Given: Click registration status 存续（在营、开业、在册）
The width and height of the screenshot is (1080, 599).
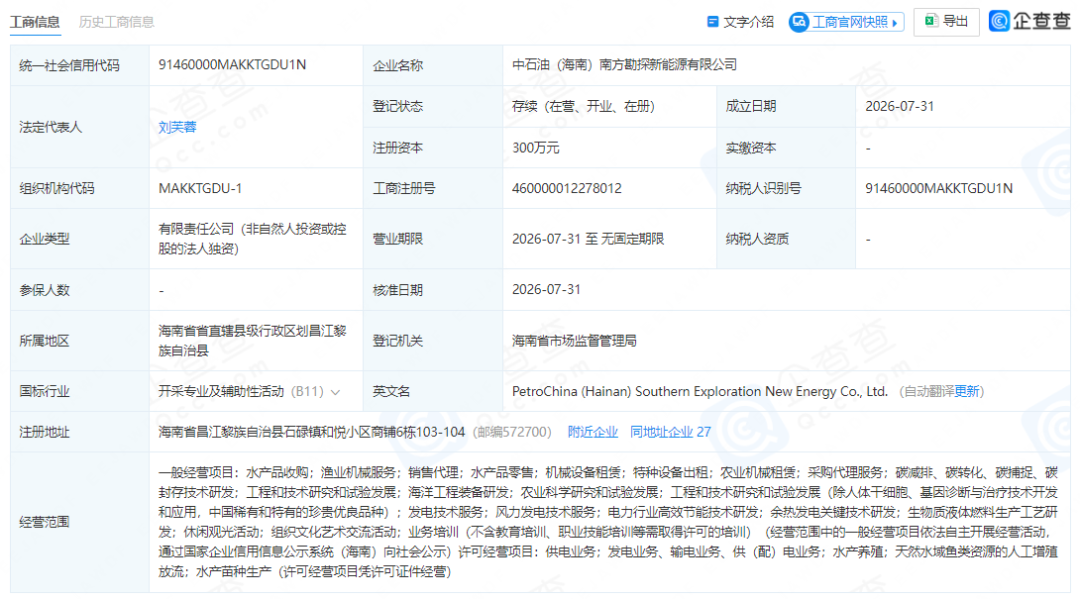Looking at the screenshot, I should [x=583, y=106].
